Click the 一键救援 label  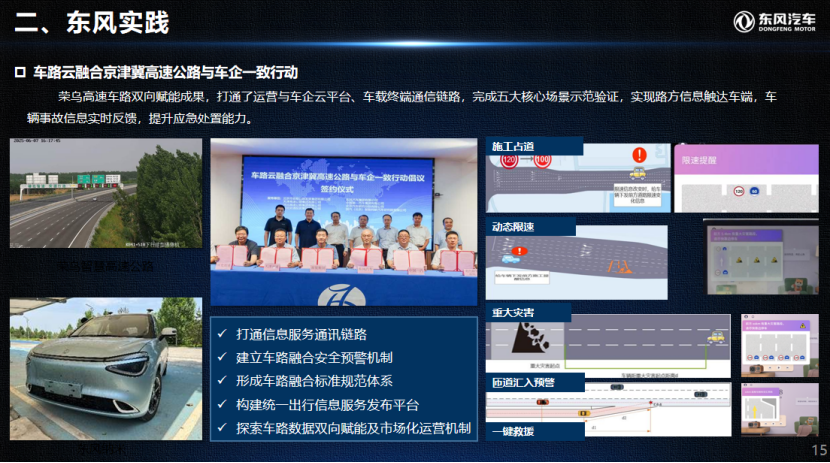point(513,431)
